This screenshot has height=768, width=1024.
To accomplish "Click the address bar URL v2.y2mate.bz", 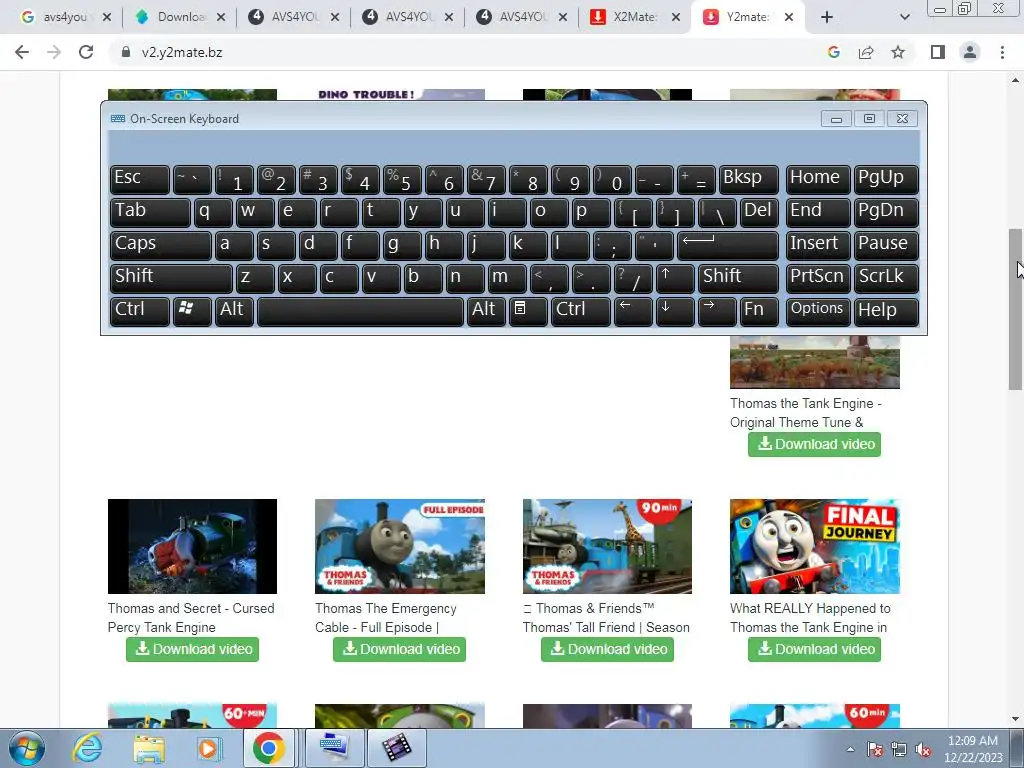I will click(x=182, y=52).
